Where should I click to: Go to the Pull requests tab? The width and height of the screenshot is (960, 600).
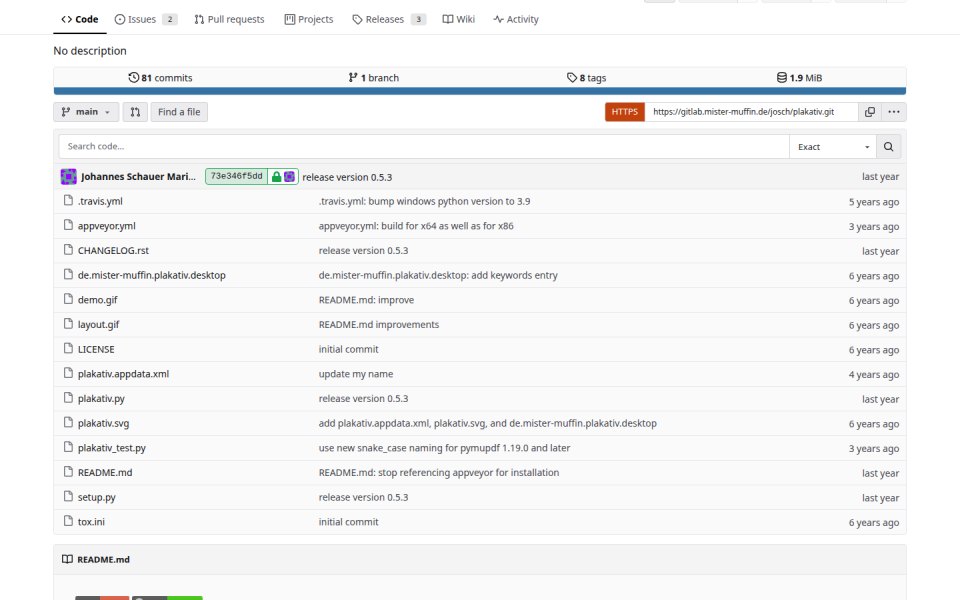(230, 20)
